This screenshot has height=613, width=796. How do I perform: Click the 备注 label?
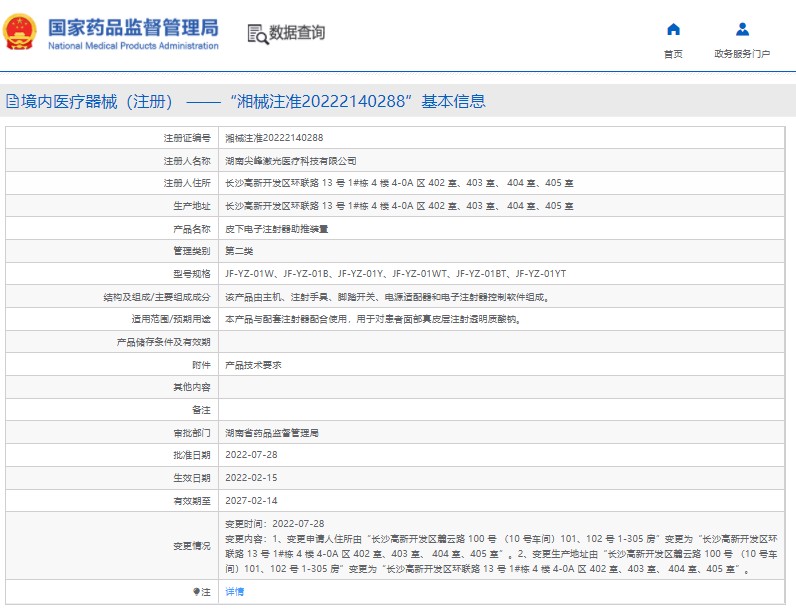click(201, 410)
